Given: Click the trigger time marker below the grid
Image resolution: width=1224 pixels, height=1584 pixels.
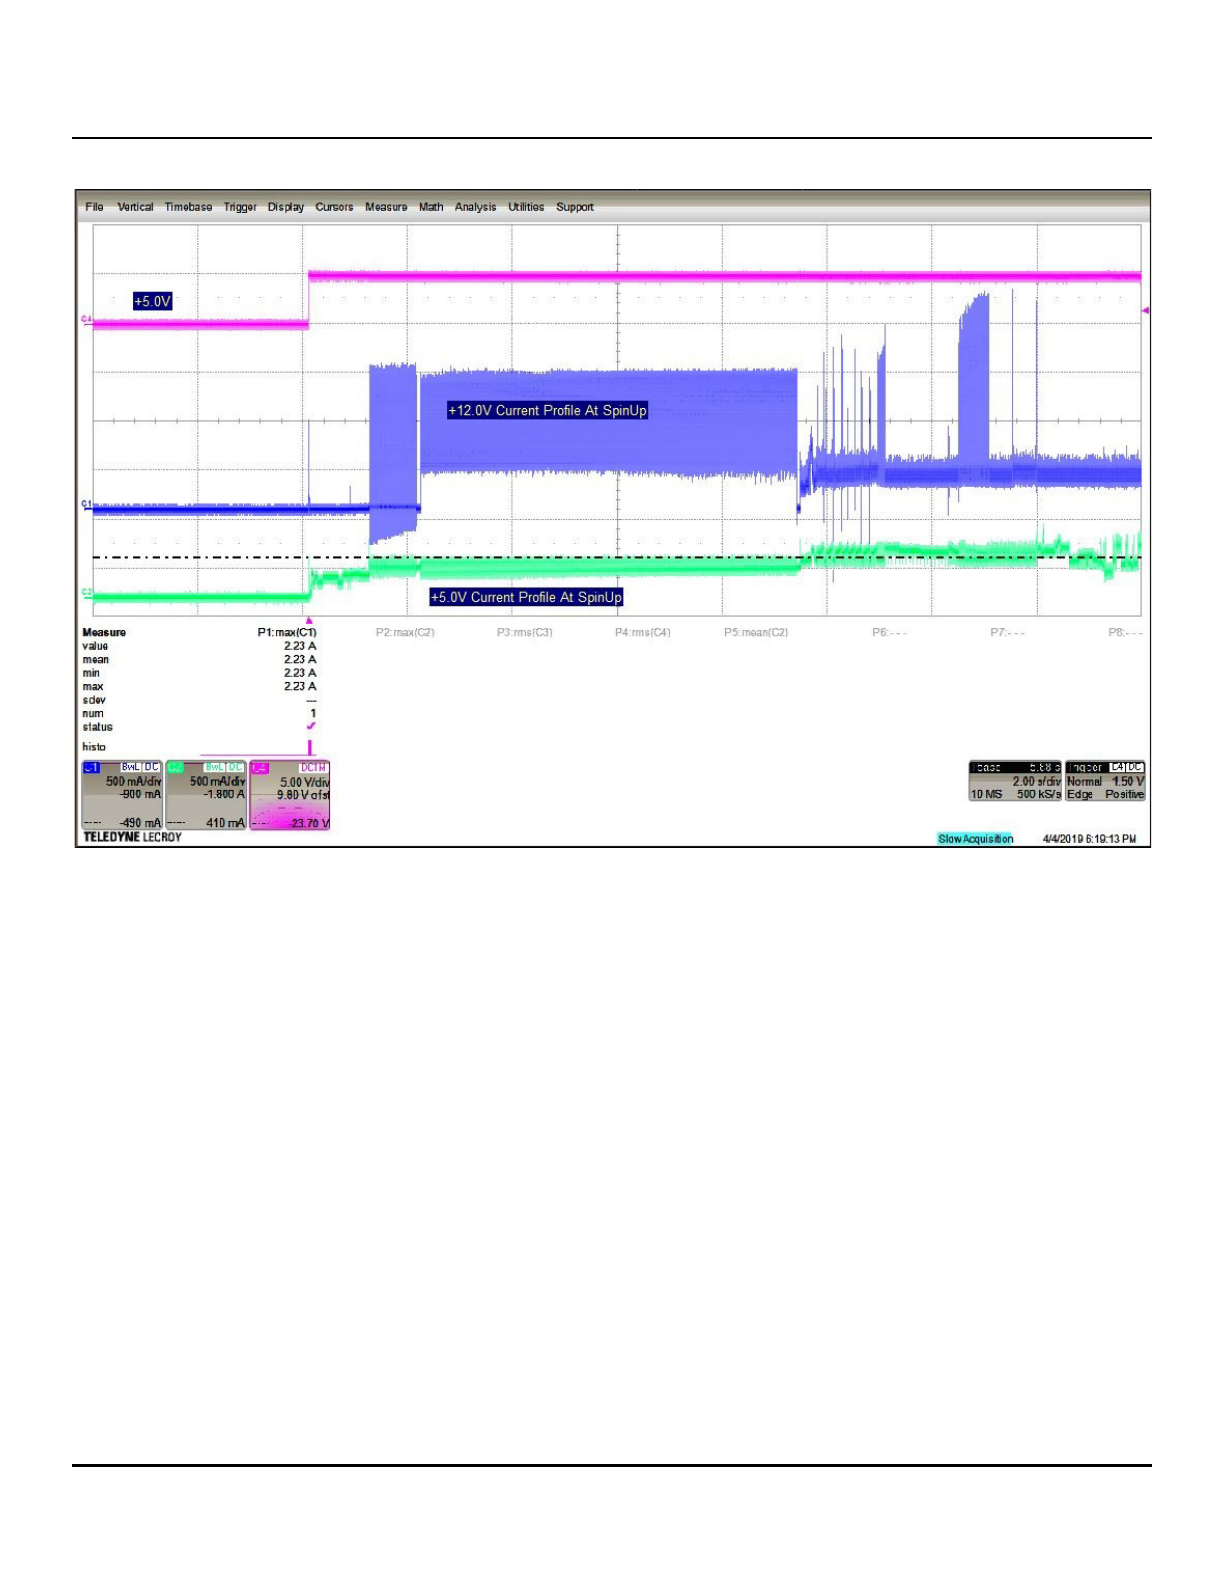Looking at the screenshot, I should [309, 621].
